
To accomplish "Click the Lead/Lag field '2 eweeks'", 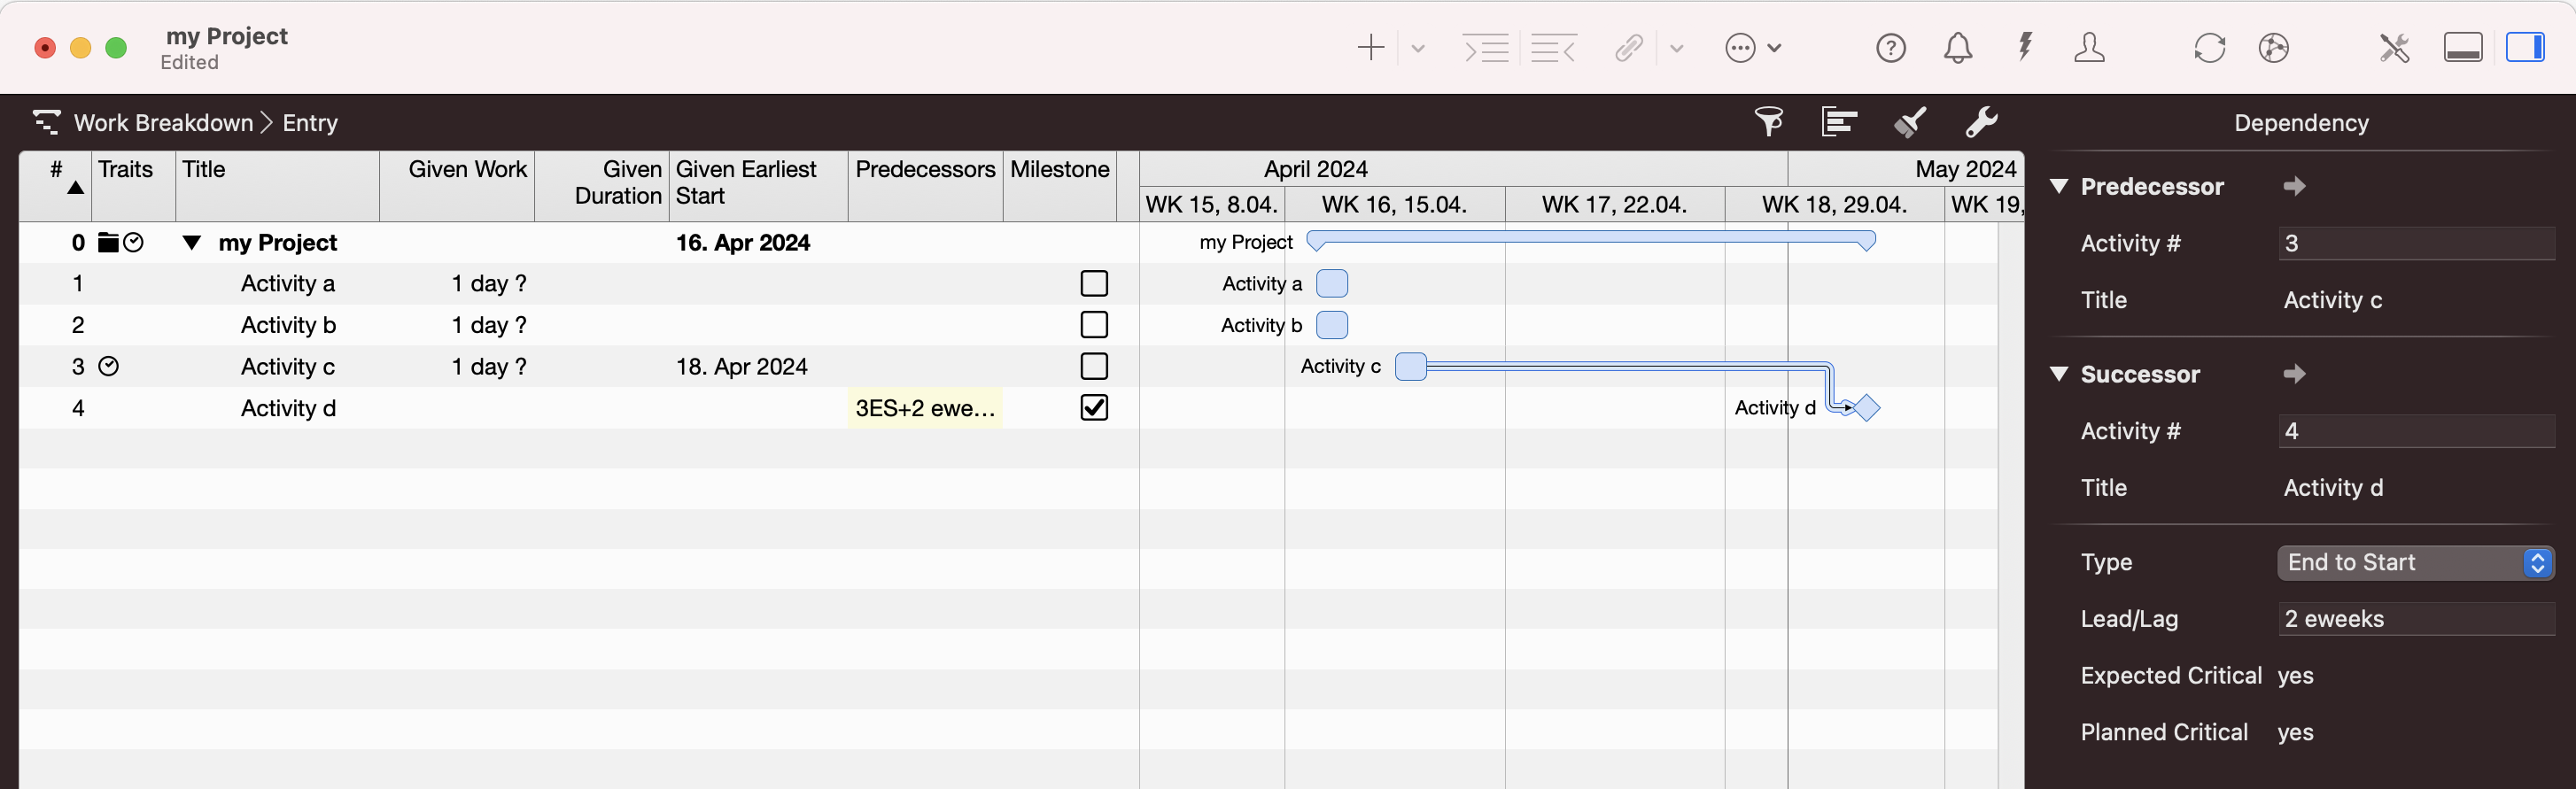I will click(x=2416, y=619).
